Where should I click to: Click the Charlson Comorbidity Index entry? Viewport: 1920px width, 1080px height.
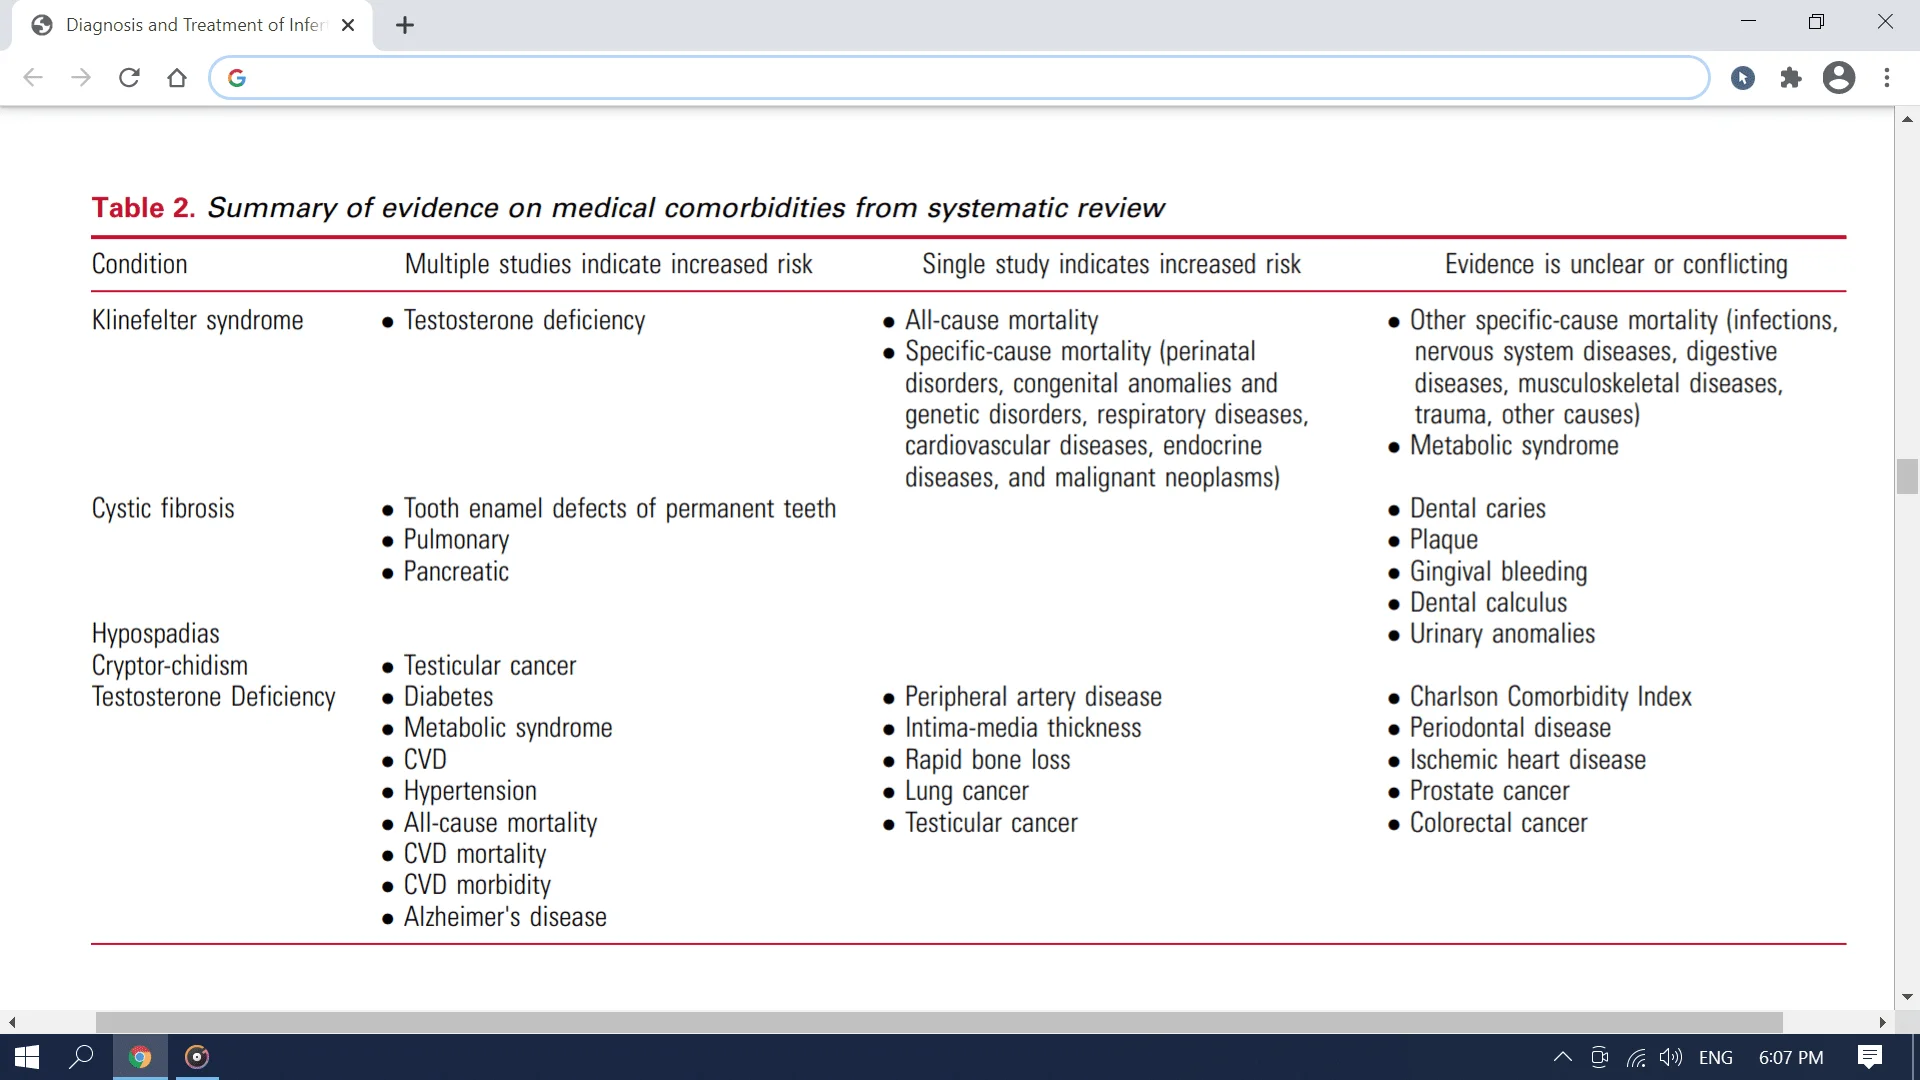pyautogui.click(x=1550, y=697)
